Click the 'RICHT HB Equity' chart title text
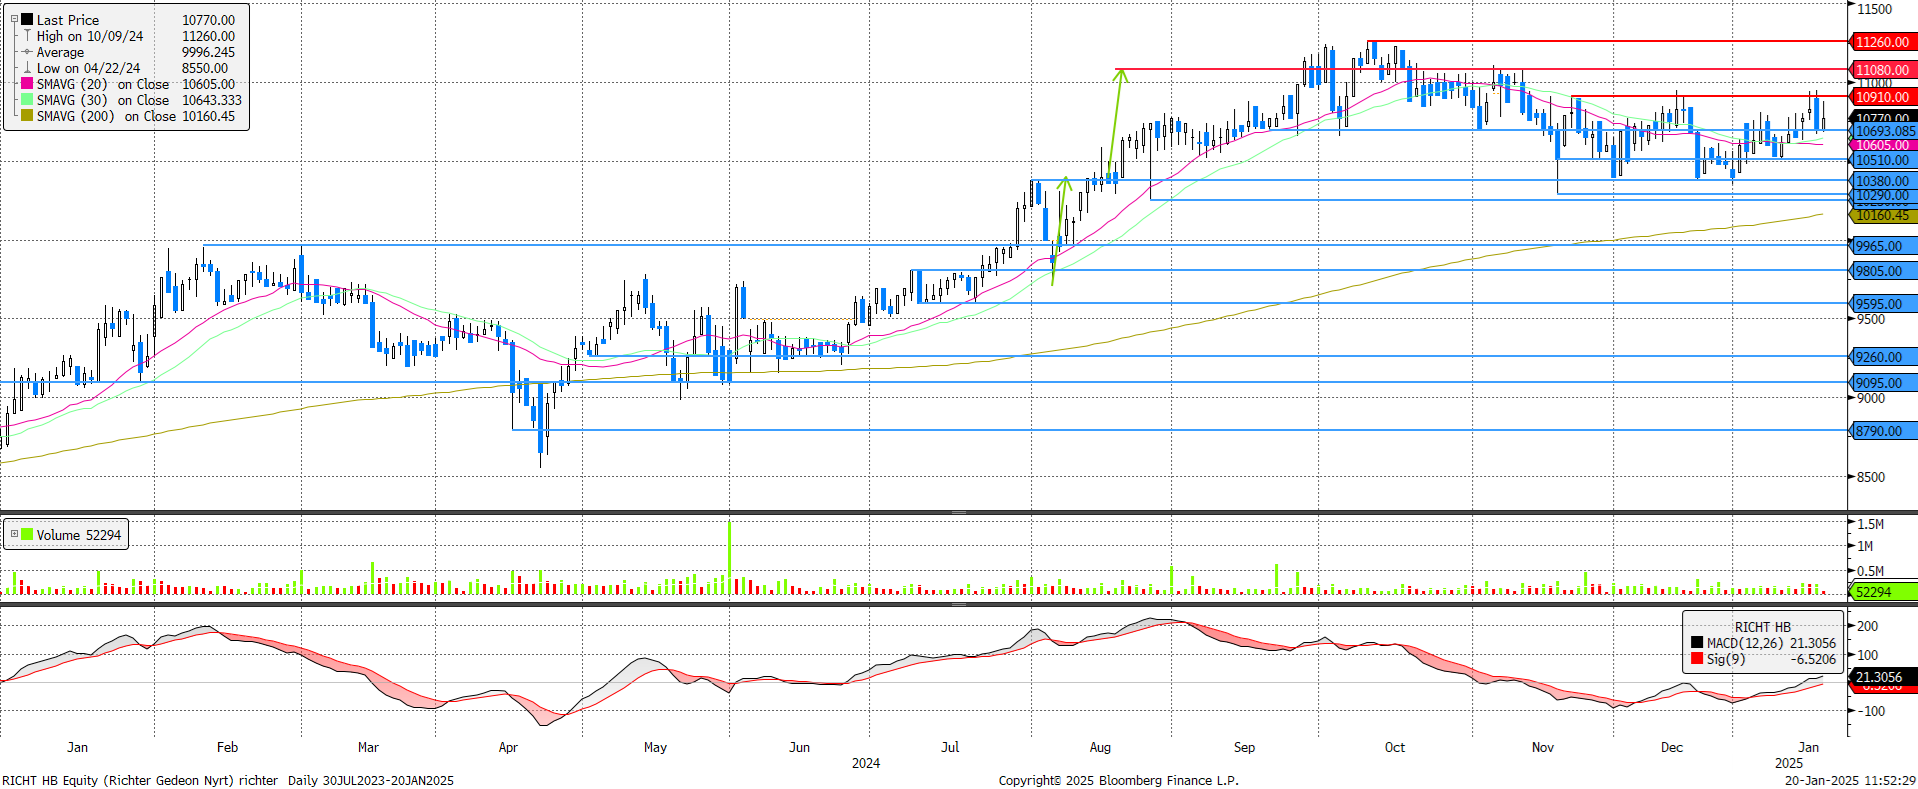 click(50, 780)
